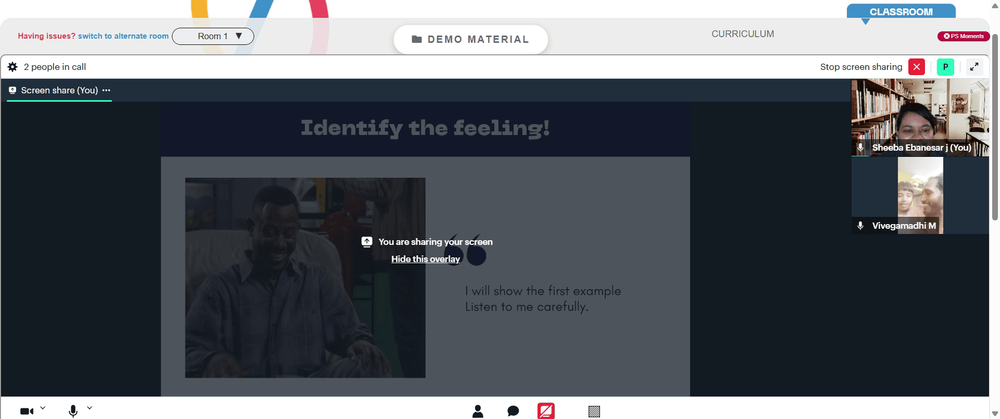Click mic icon on Vivegamadhi M tile
This screenshot has height=419, width=1000.
point(860,226)
